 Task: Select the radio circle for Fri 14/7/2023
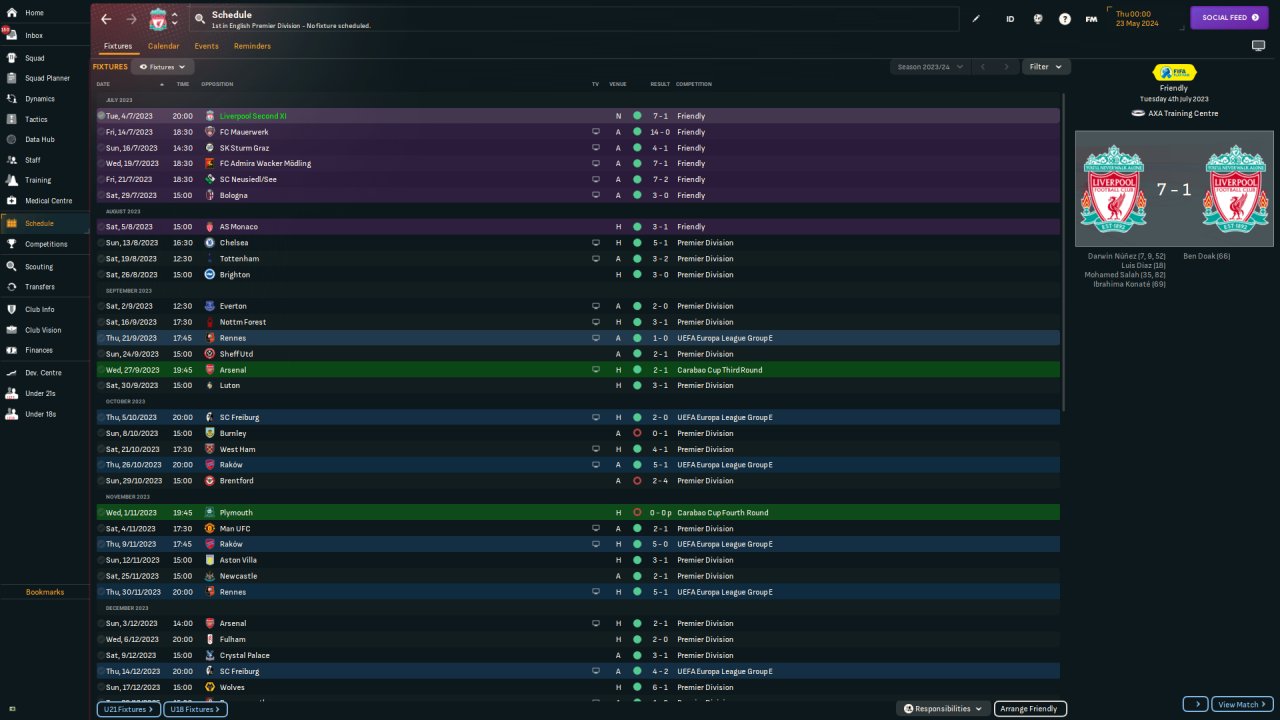point(101,132)
